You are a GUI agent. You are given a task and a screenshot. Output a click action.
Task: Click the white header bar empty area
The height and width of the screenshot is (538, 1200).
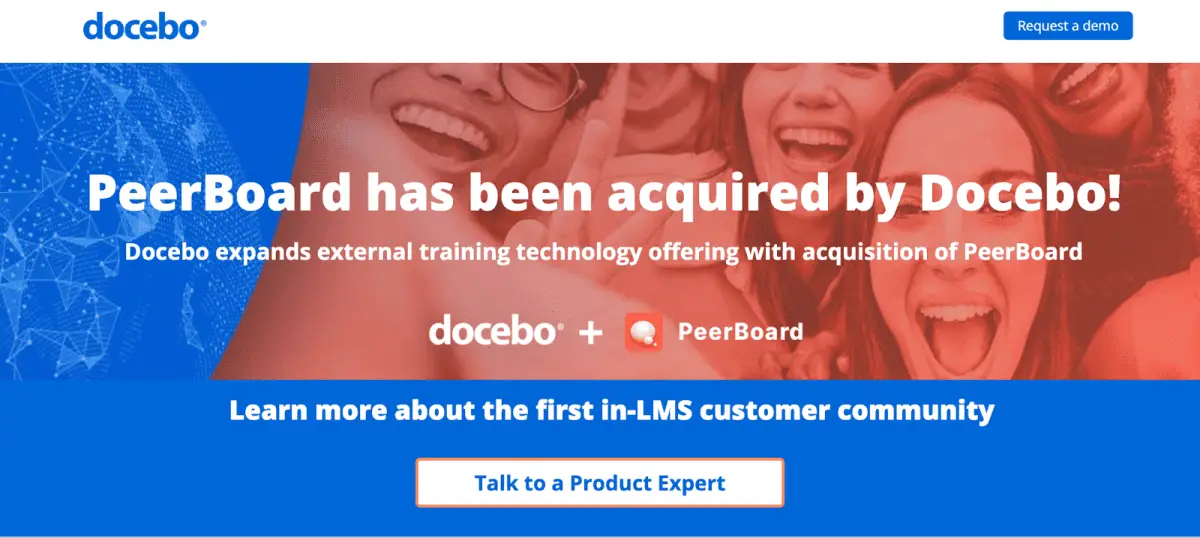(600, 30)
